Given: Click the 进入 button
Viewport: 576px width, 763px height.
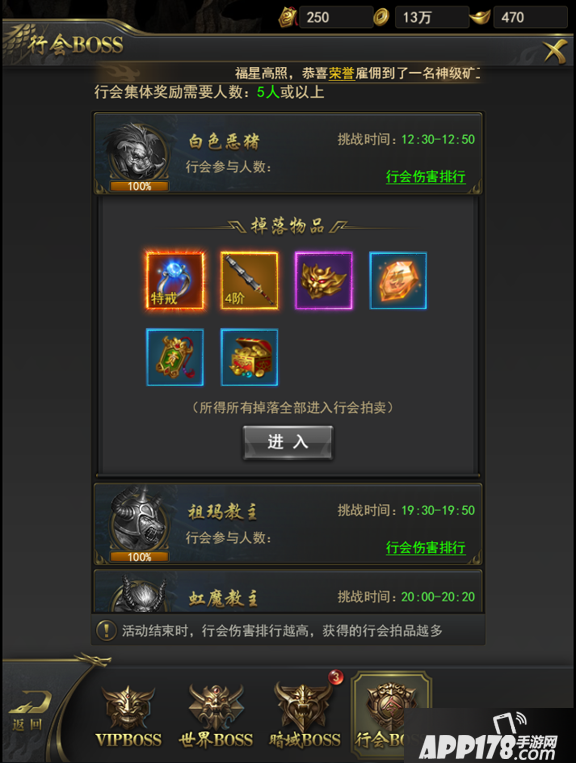Looking at the screenshot, I should pyautogui.click(x=288, y=442).
